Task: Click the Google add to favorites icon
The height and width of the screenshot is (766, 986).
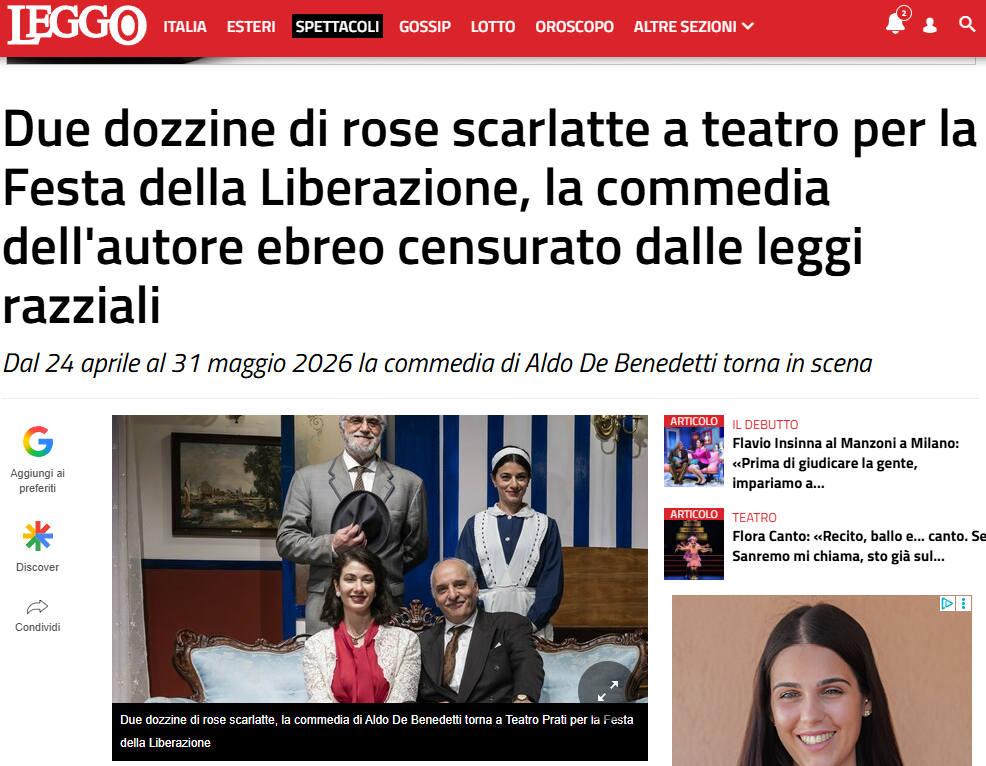Action: (x=38, y=441)
